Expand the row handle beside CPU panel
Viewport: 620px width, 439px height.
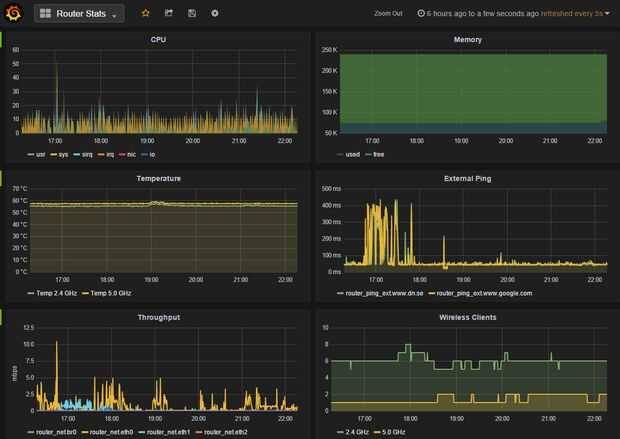click(1, 40)
